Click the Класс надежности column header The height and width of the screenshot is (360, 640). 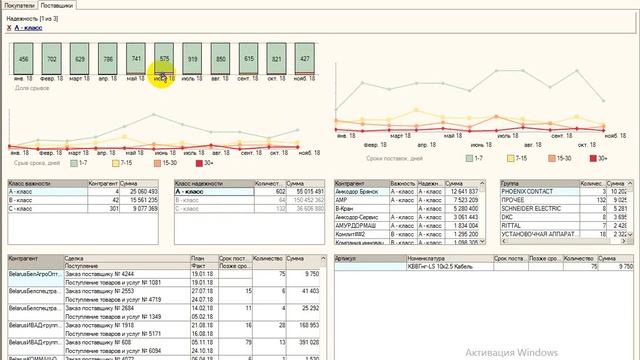tap(214, 184)
